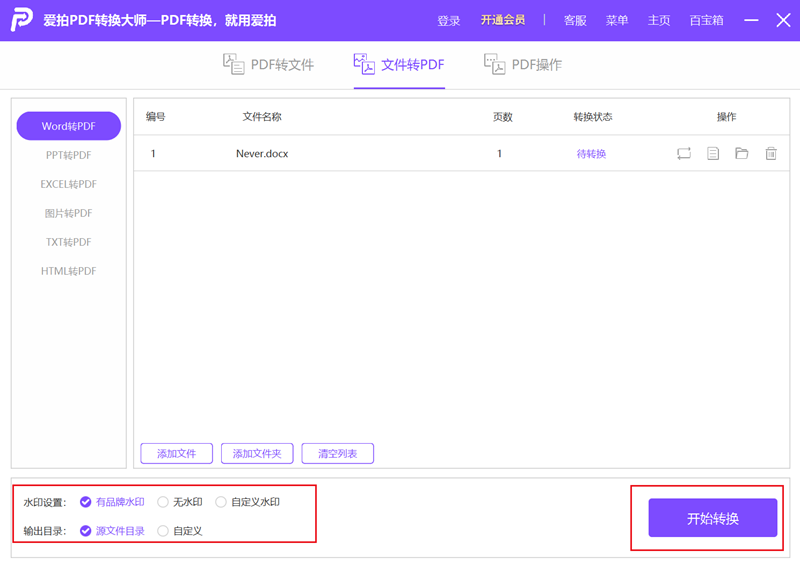Select the 有品牌水印 watermark option

113,502
